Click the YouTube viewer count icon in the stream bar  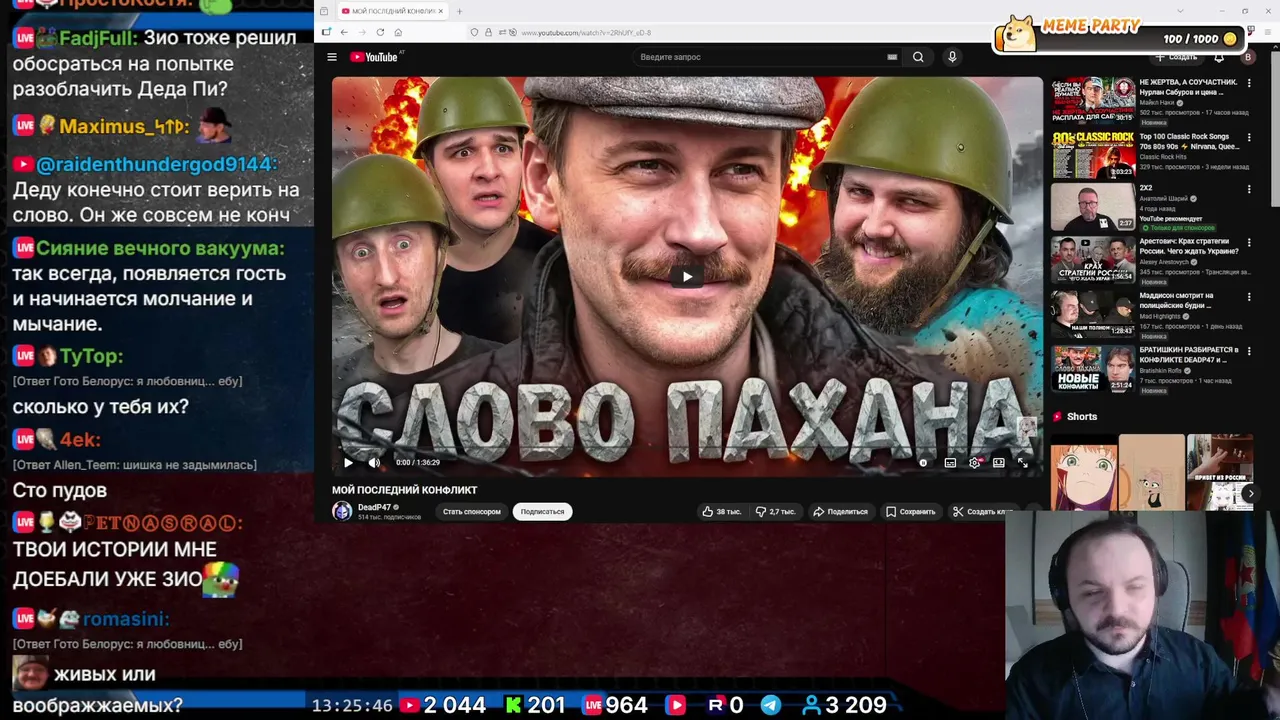409,705
